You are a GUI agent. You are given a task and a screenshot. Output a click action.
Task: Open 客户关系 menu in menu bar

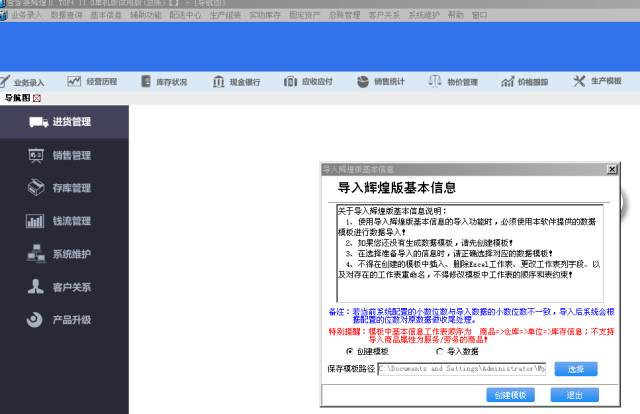pyautogui.click(x=384, y=15)
